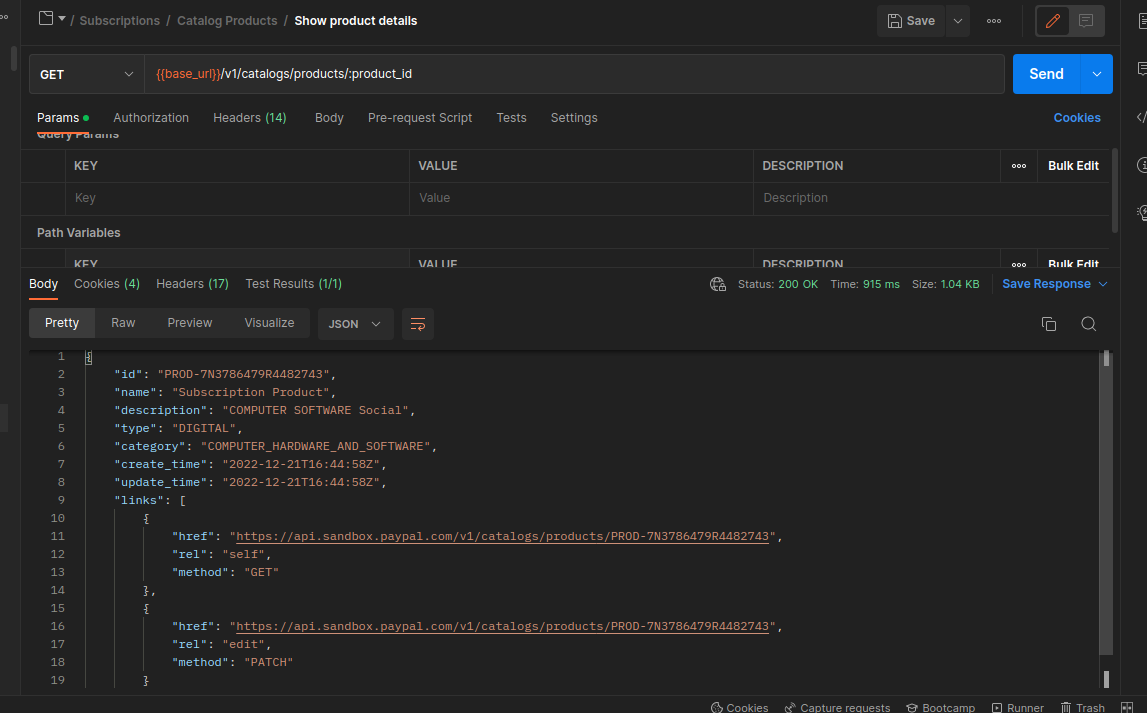Open the JSON format dropdown

pos(355,324)
